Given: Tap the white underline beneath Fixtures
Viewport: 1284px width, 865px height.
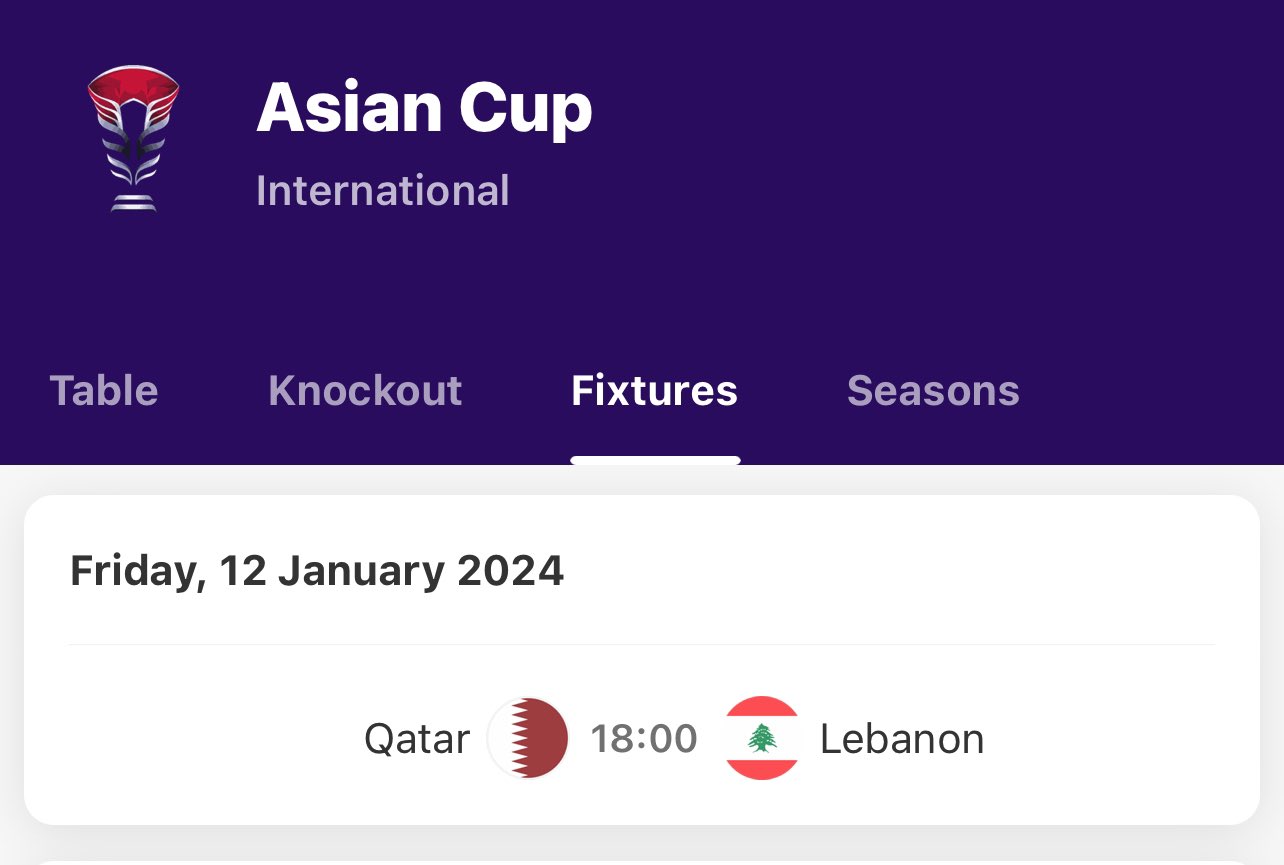Looking at the screenshot, I should pyautogui.click(x=655, y=460).
